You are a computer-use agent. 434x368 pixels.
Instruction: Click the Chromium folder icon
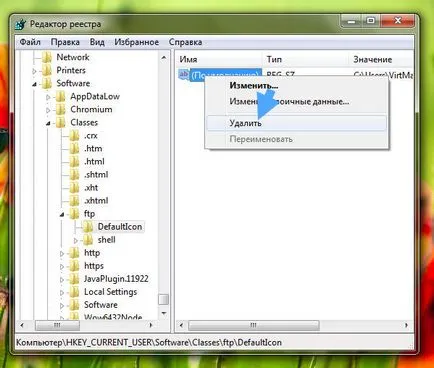pyautogui.click(x=61, y=110)
